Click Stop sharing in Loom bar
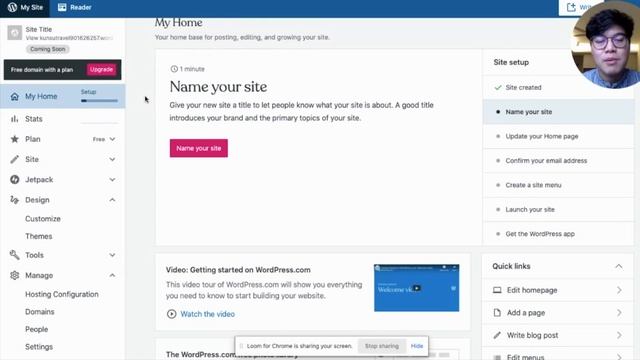The width and height of the screenshot is (640, 360). pyautogui.click(x=382, y=346)
